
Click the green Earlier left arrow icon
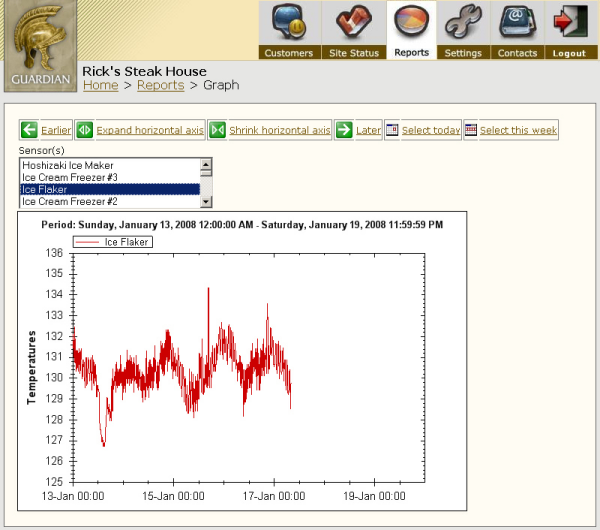[29, 130]
